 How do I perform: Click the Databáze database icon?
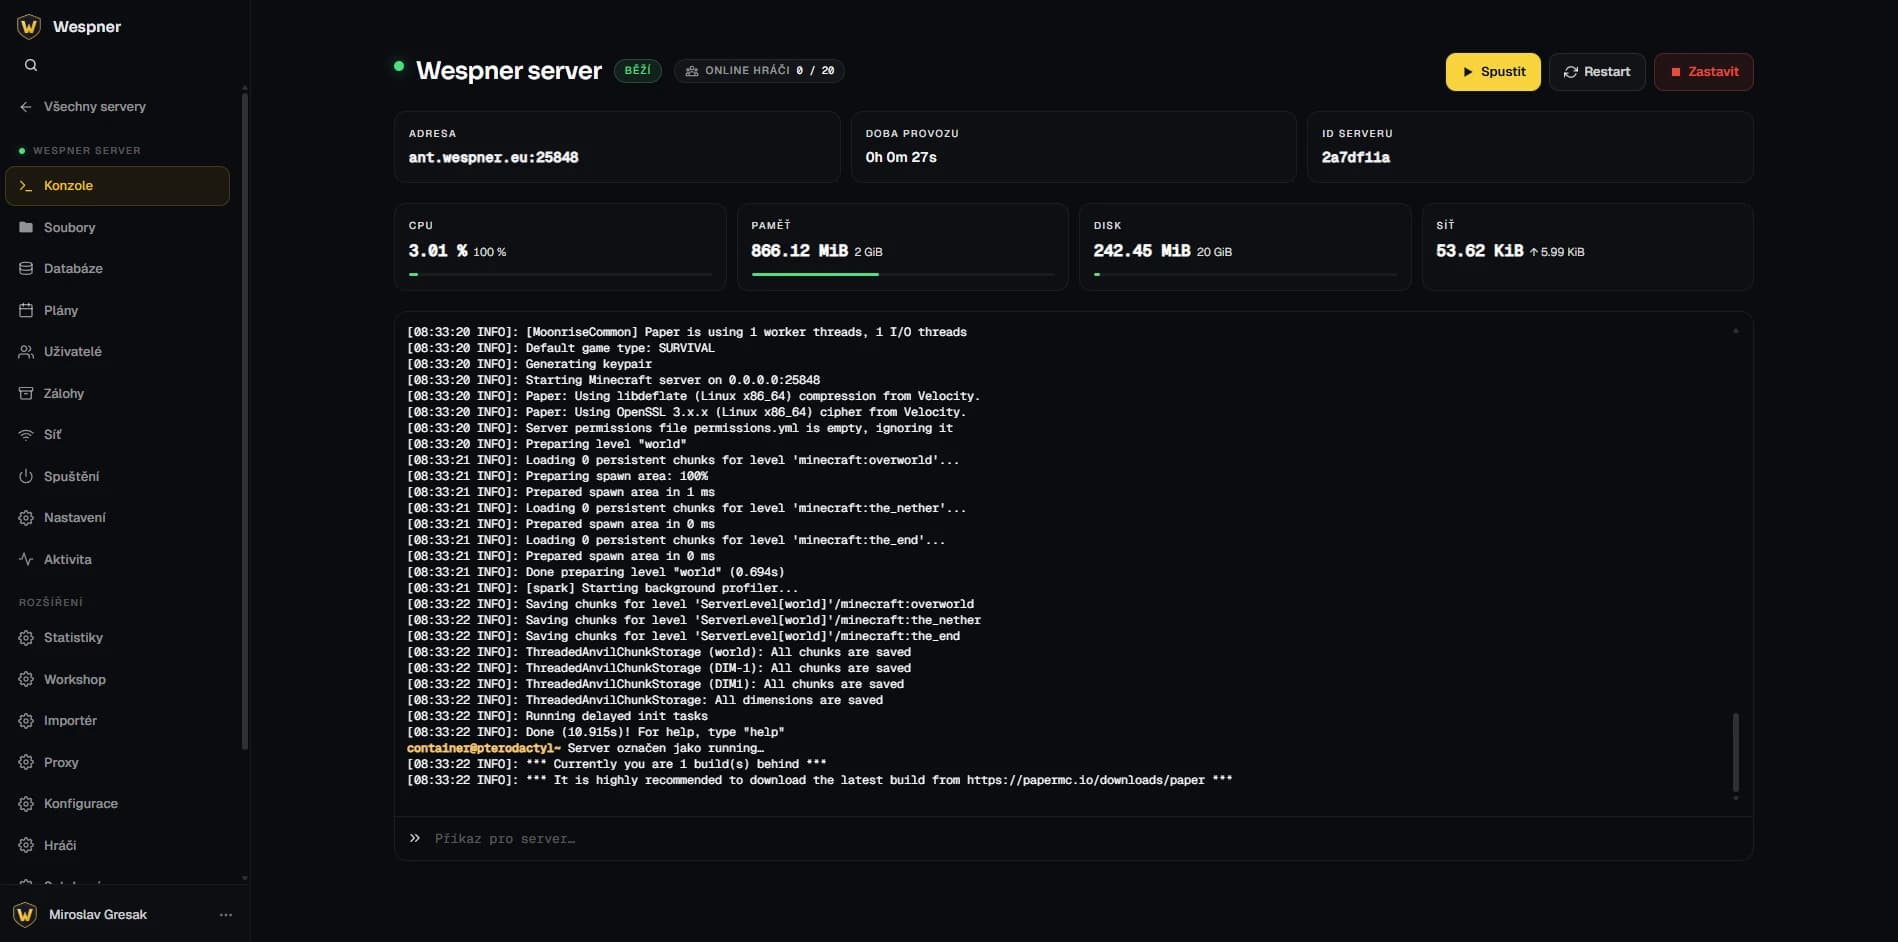pyautogui.click(x=26, y=269)
